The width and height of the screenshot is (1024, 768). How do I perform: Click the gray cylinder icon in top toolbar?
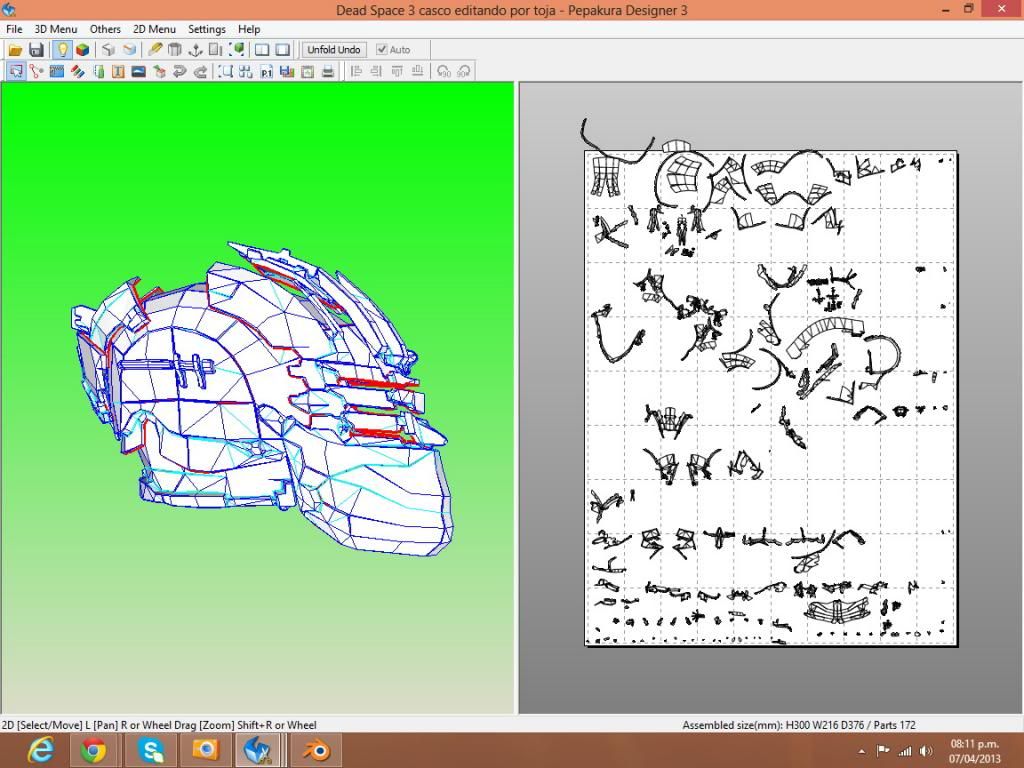pyautogui.click(x=175, y=50)
